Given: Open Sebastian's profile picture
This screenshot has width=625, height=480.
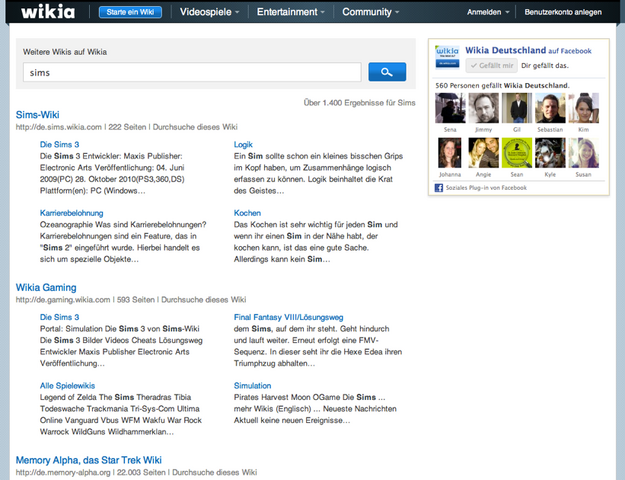Looking at the screenshot, I should pyautogui.click(x=550, y=108).
